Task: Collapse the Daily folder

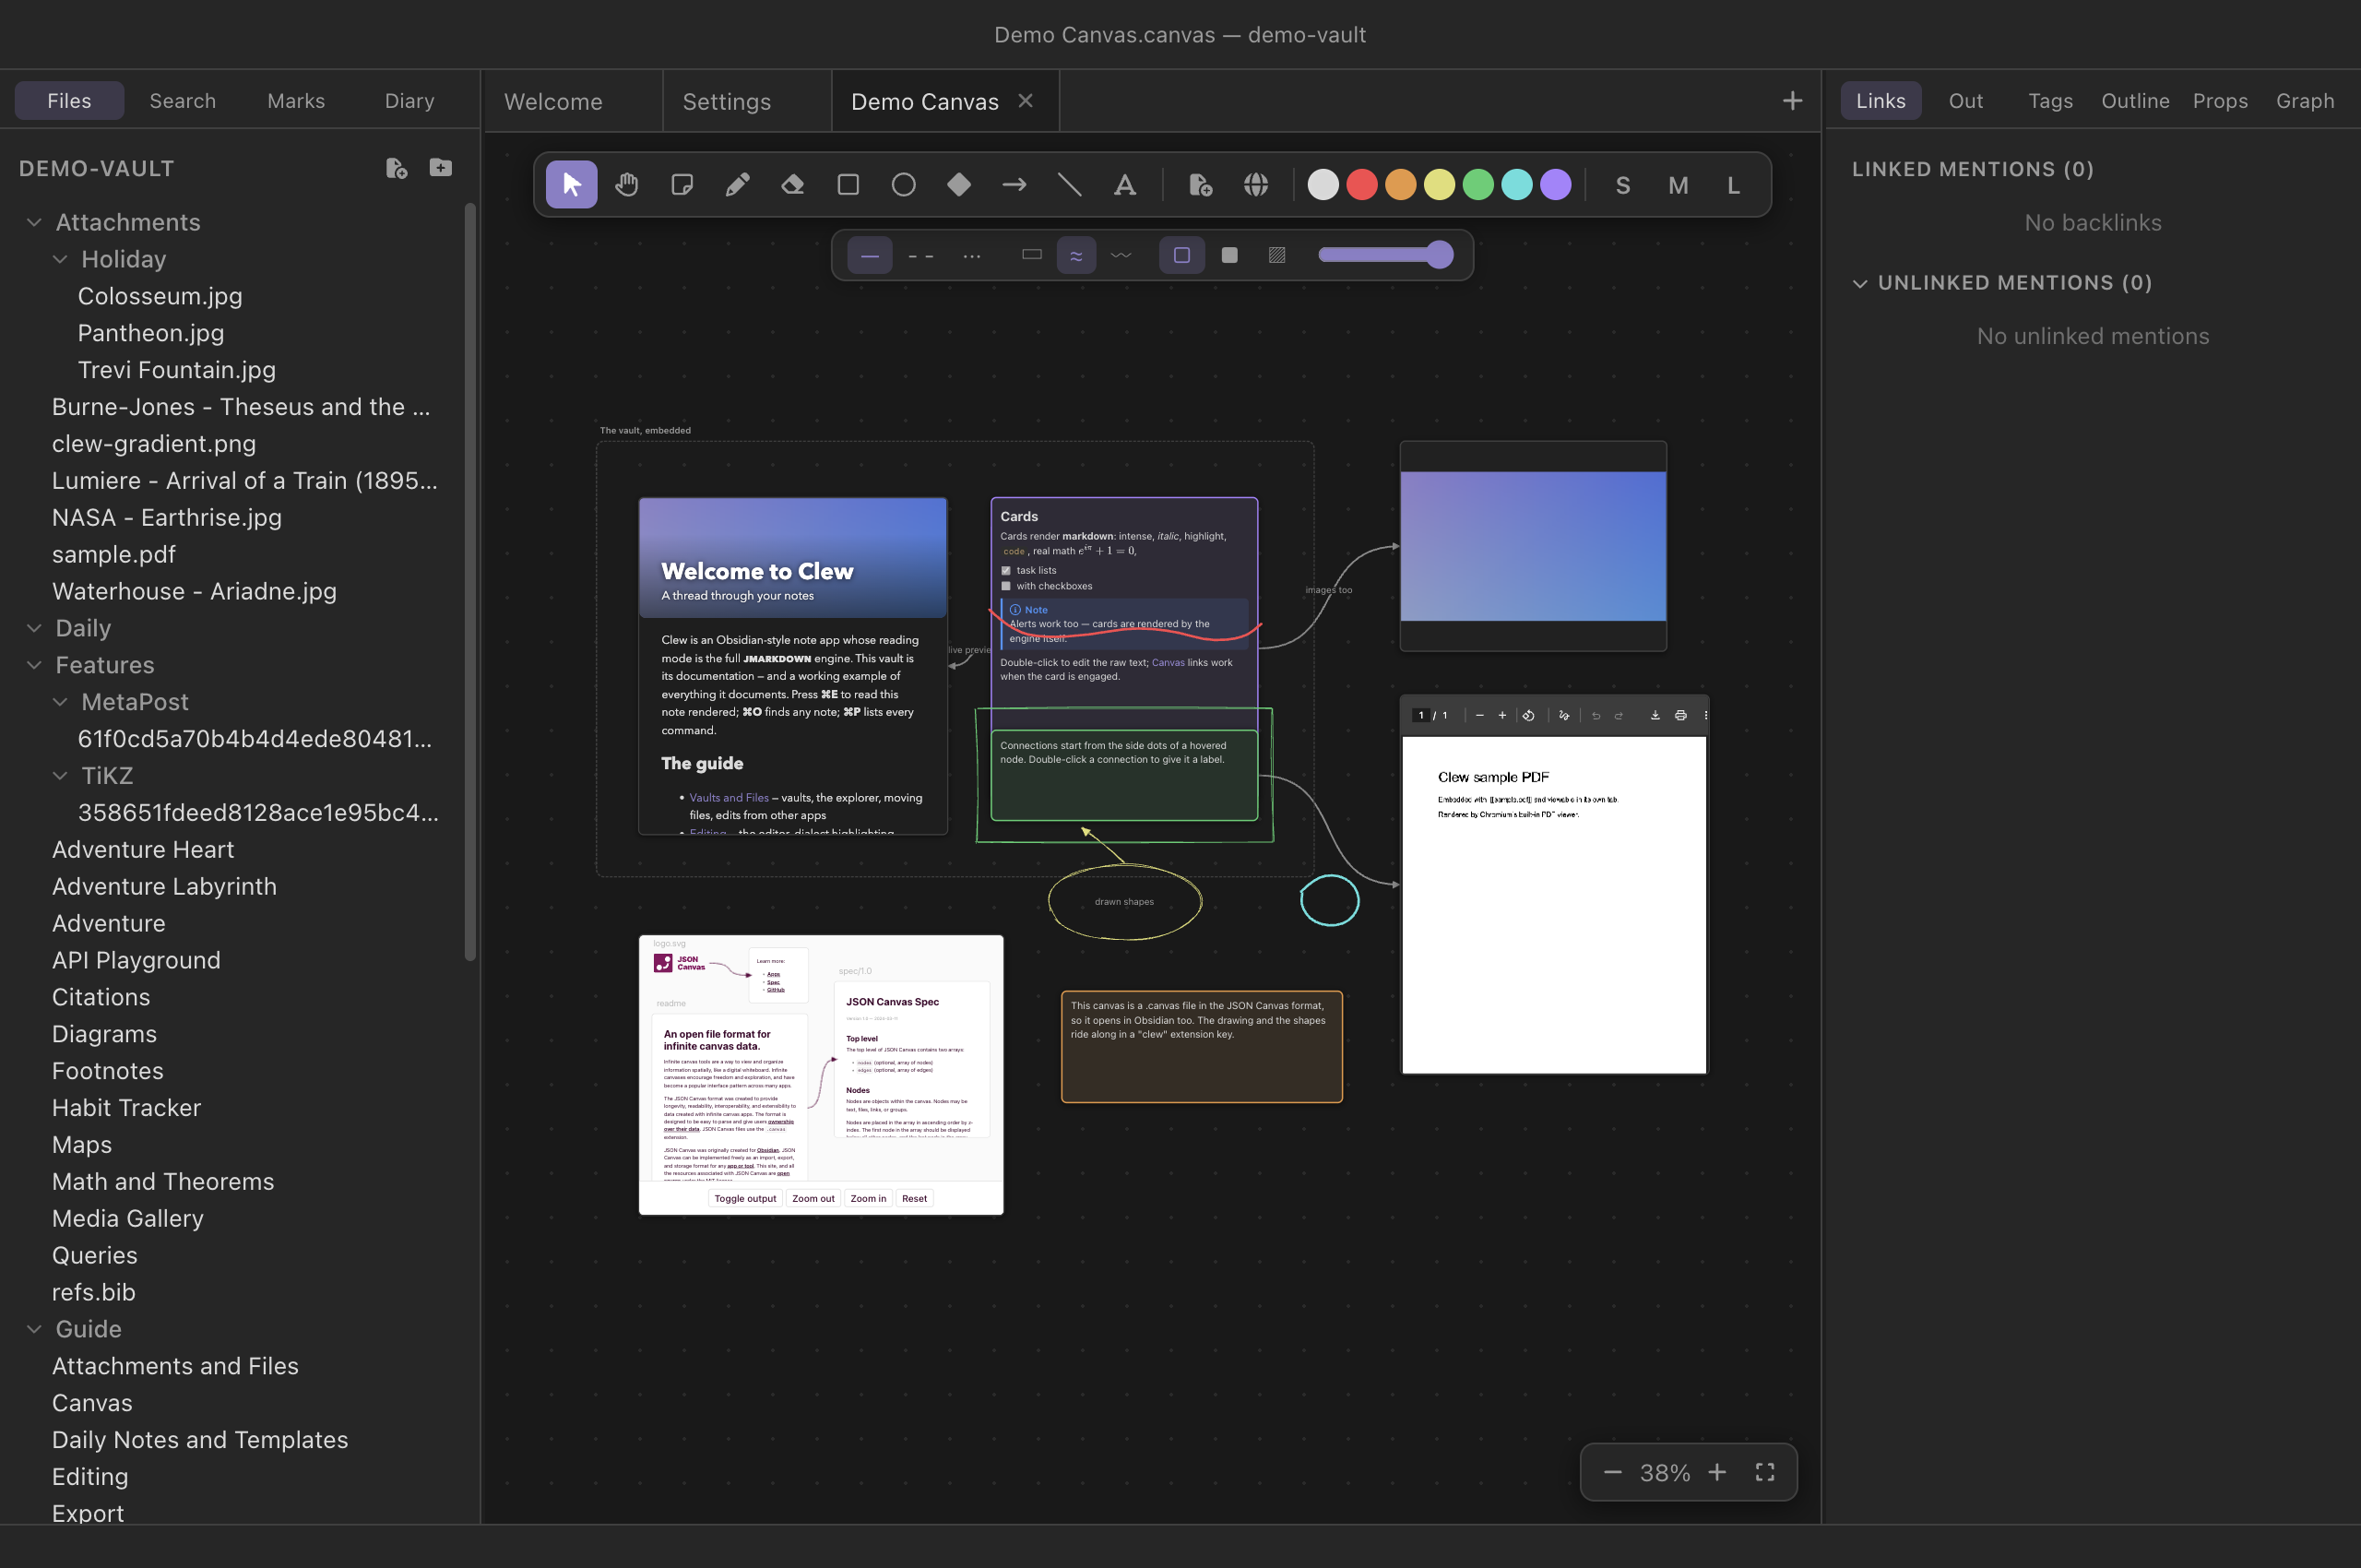Action: 34,628
